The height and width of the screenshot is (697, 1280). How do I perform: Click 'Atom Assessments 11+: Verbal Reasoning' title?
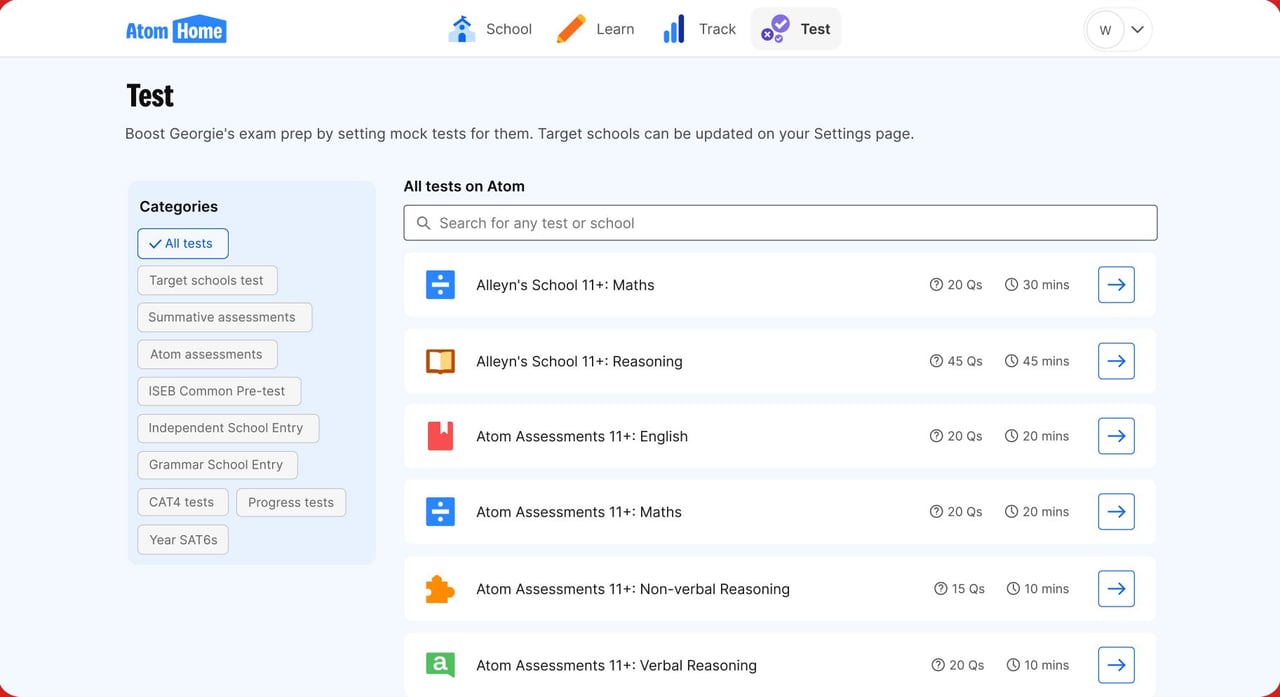pyautogui.click(x=616, y=665)
